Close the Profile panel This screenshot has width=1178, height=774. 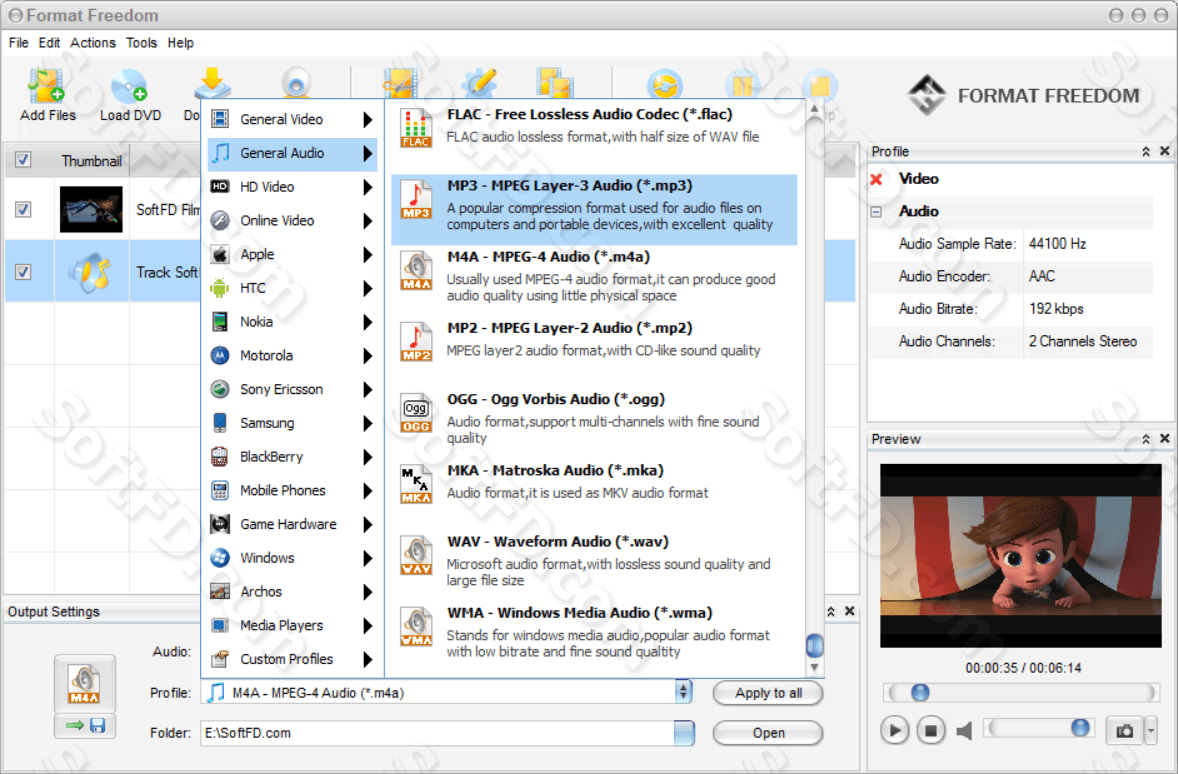click(x=1164, y=151)
